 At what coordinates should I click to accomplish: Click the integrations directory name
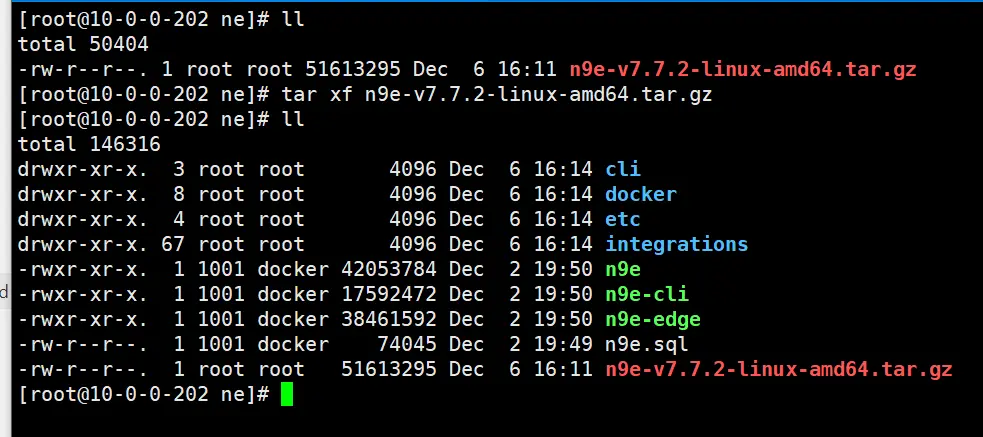point(676,244)
